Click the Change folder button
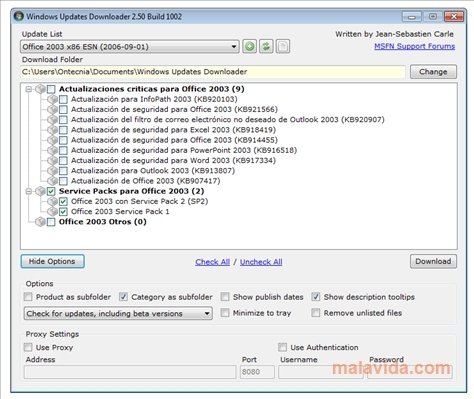This screenshot has width=474, height=399. [x=433, y=72]
